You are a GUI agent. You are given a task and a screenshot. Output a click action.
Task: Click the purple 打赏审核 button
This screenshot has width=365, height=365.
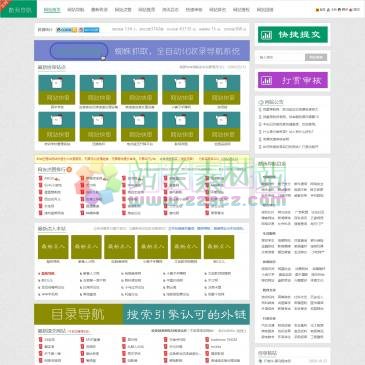click(293, 80)
